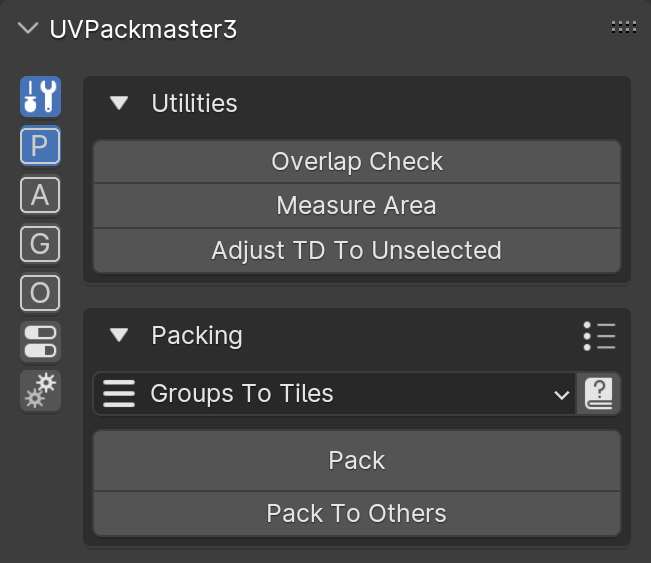
Task: Start packing with the Pack button
Action: (357, 460)
